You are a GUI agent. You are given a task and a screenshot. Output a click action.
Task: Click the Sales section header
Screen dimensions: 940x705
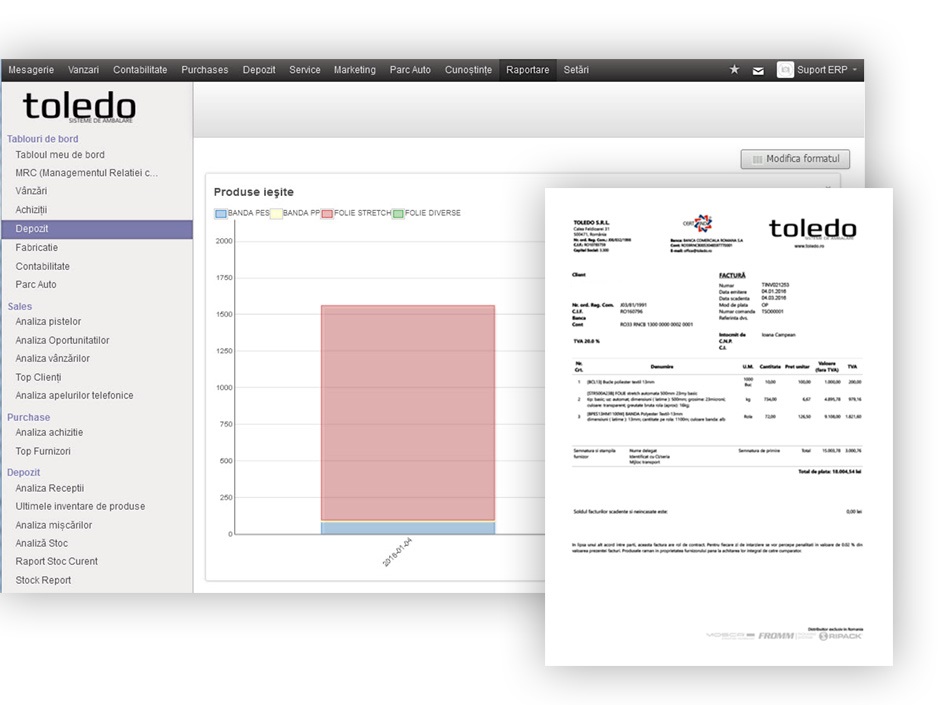20,306
